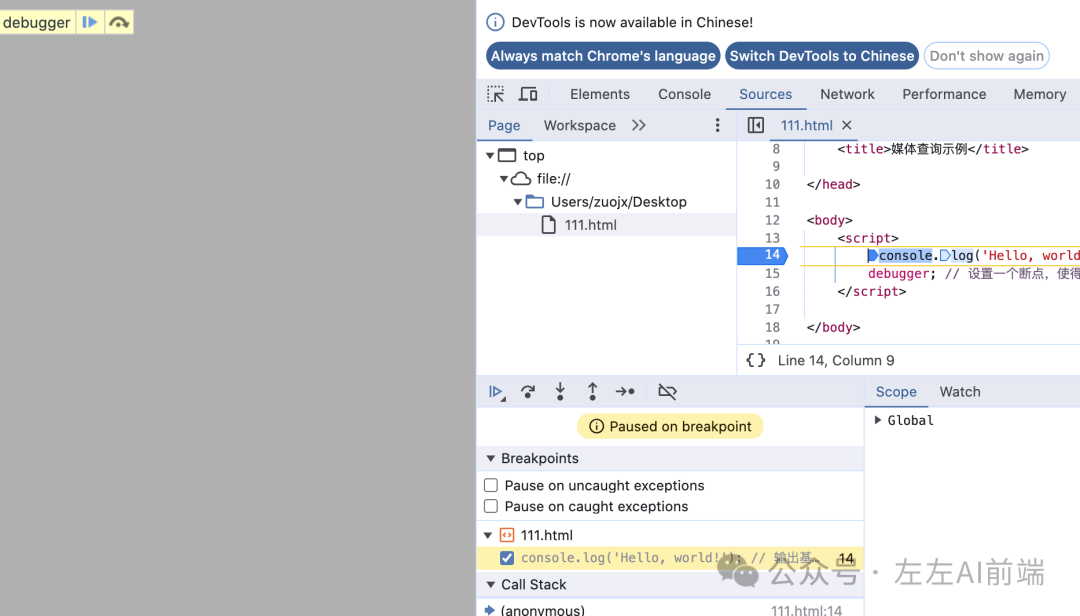Step into next function call
Viewport: 1080px width, 616px height.
point(560,392)
